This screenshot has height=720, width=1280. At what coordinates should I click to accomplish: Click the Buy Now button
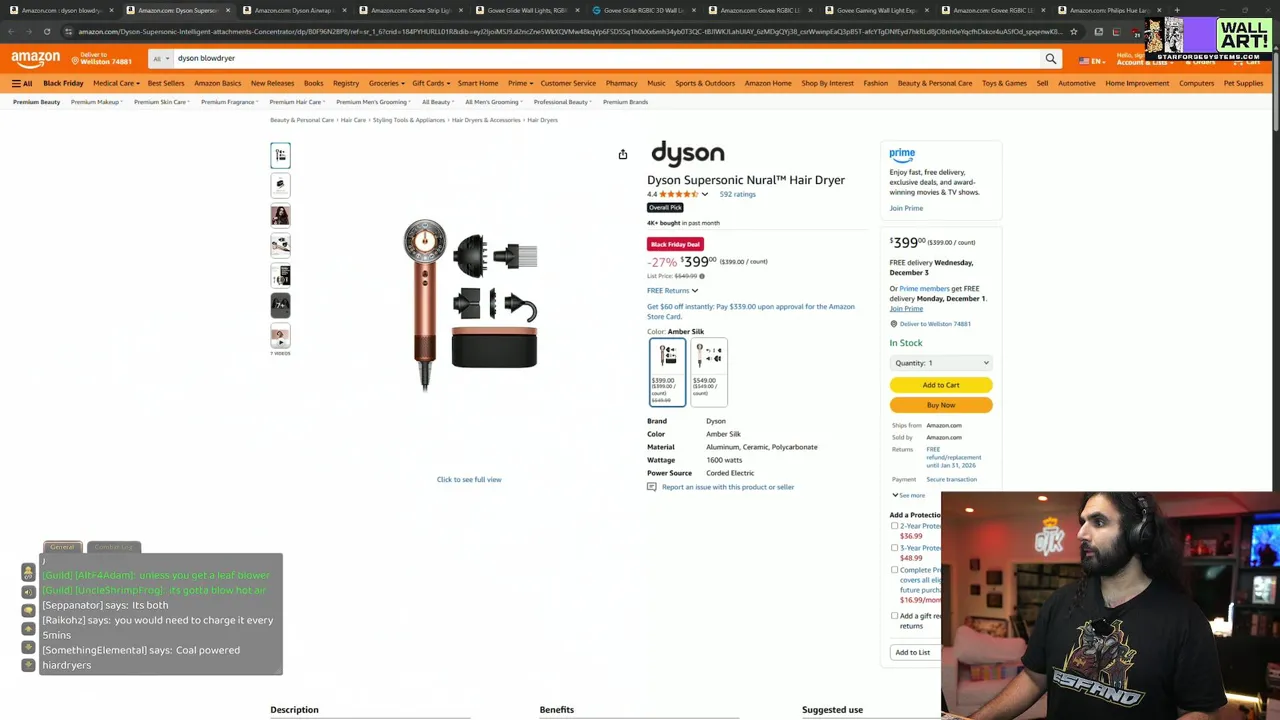pyautogui.click(x=941, y=405)
